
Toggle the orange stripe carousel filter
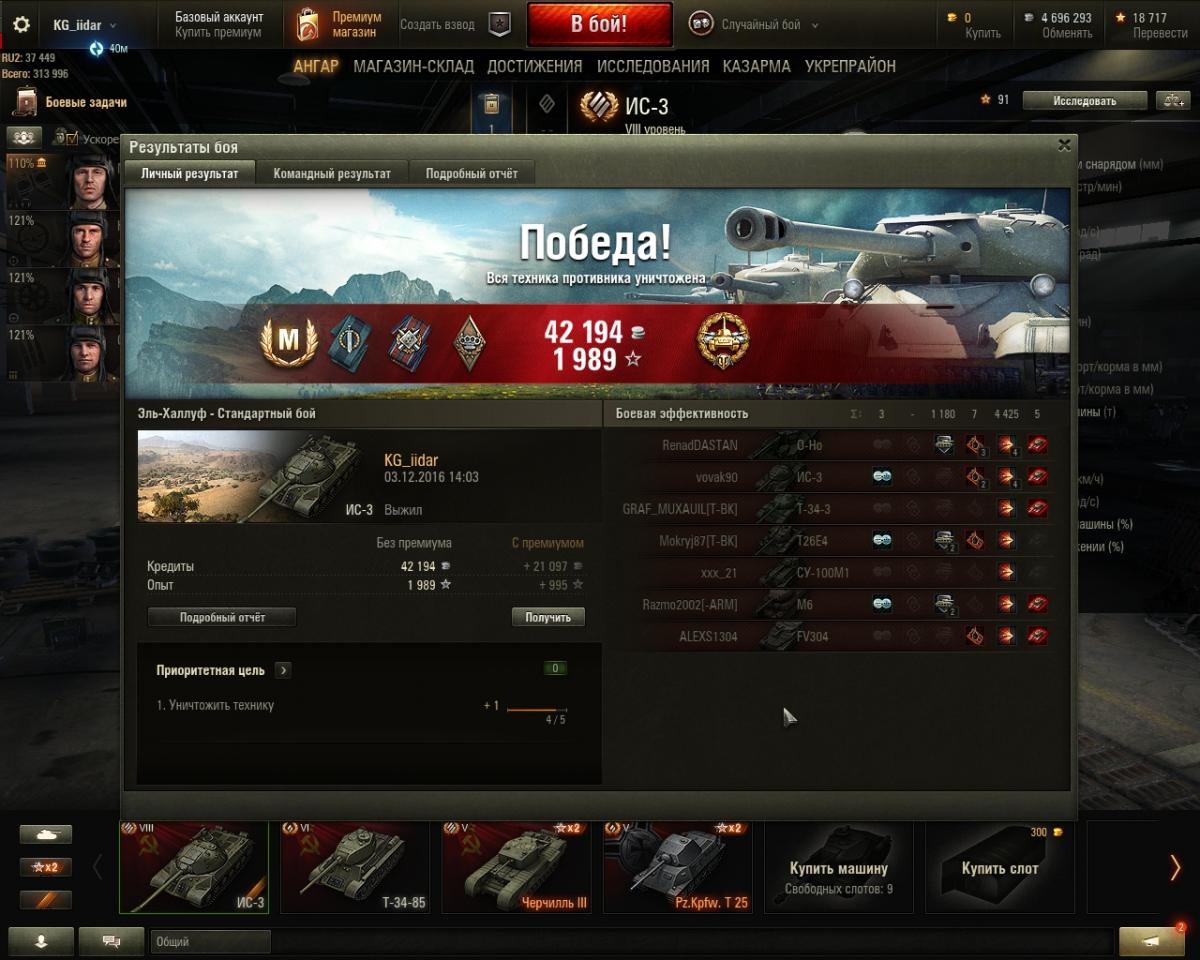tap(46, 900)
